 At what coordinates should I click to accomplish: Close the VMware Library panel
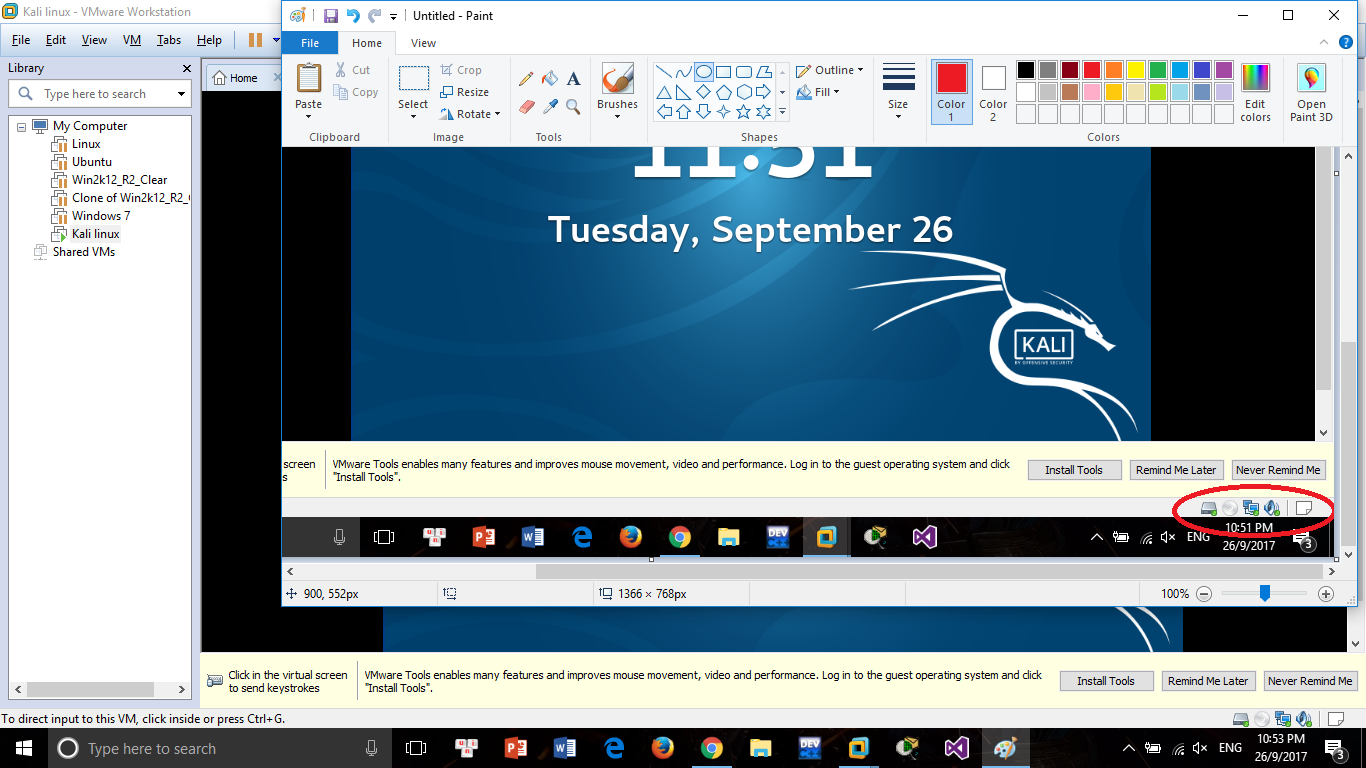click(x=186, y=68)
